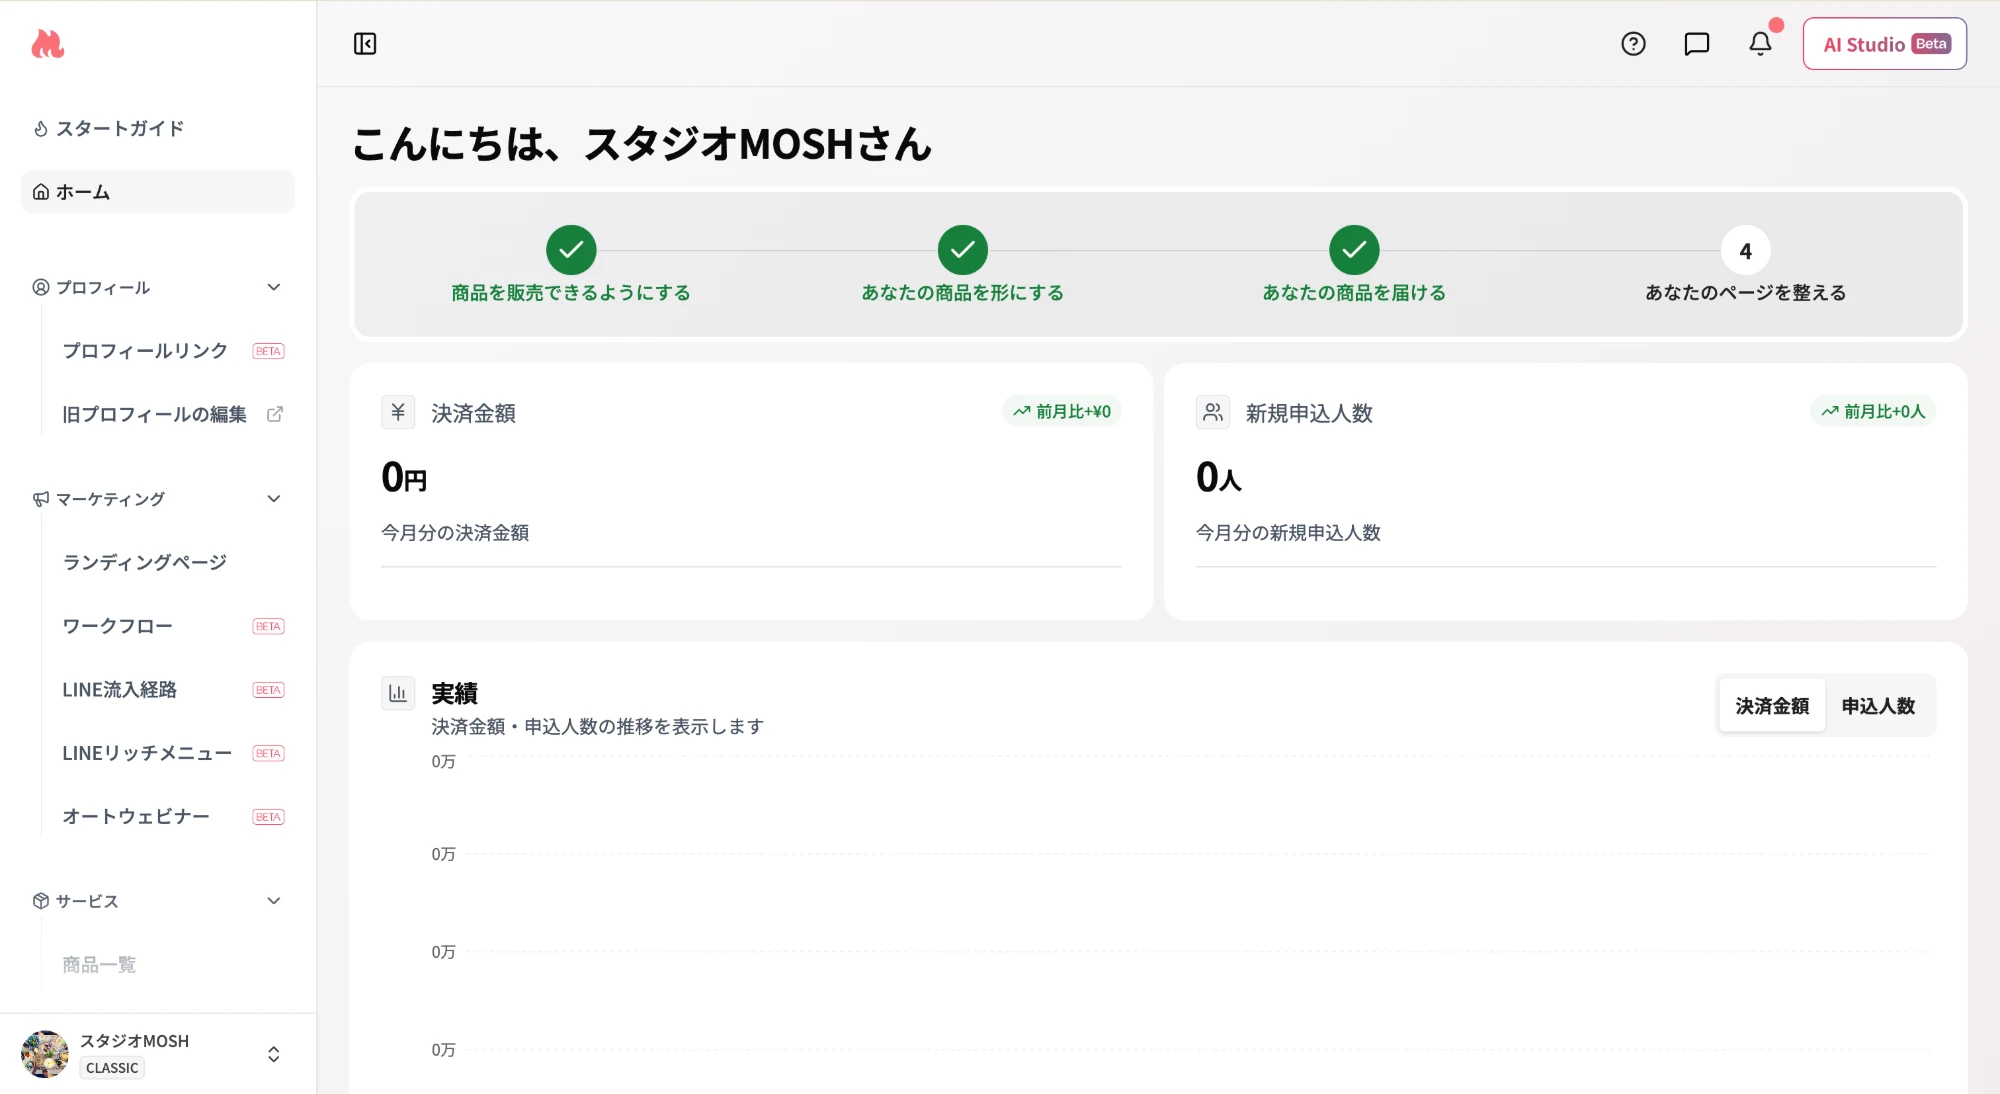This screenshot has width=2000, height=1094.
Task: Collapse the サービス section chevron
Action: point(274,901)
